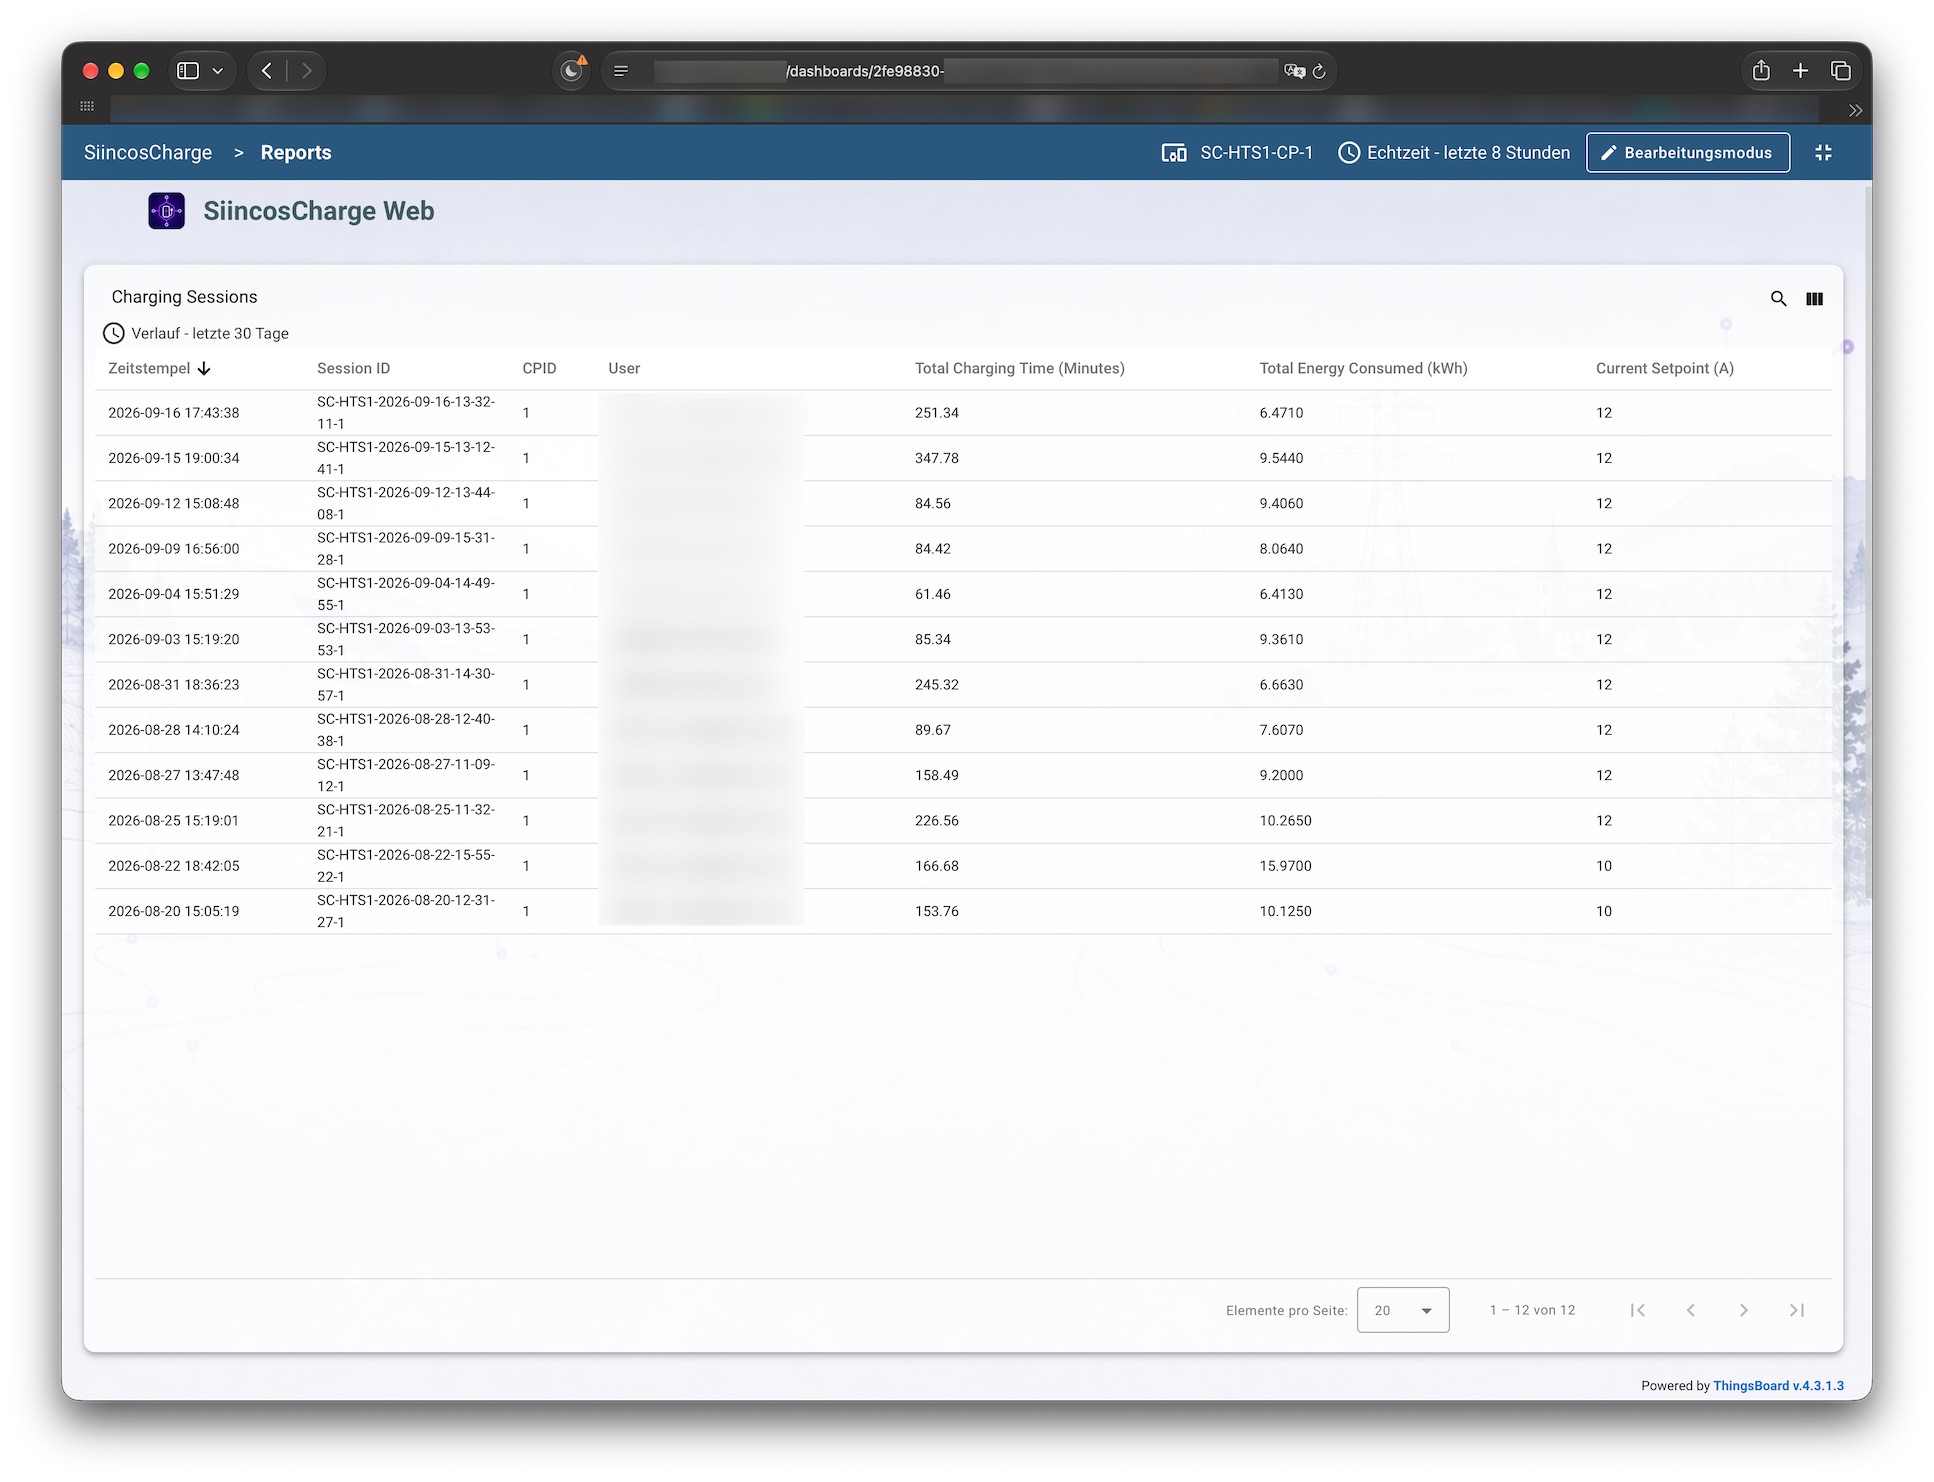The height and width of the screenshot is (1482, 1934).
Task: Open column display settings icon
Action: pyautogui.click(x=1814, y=298)
